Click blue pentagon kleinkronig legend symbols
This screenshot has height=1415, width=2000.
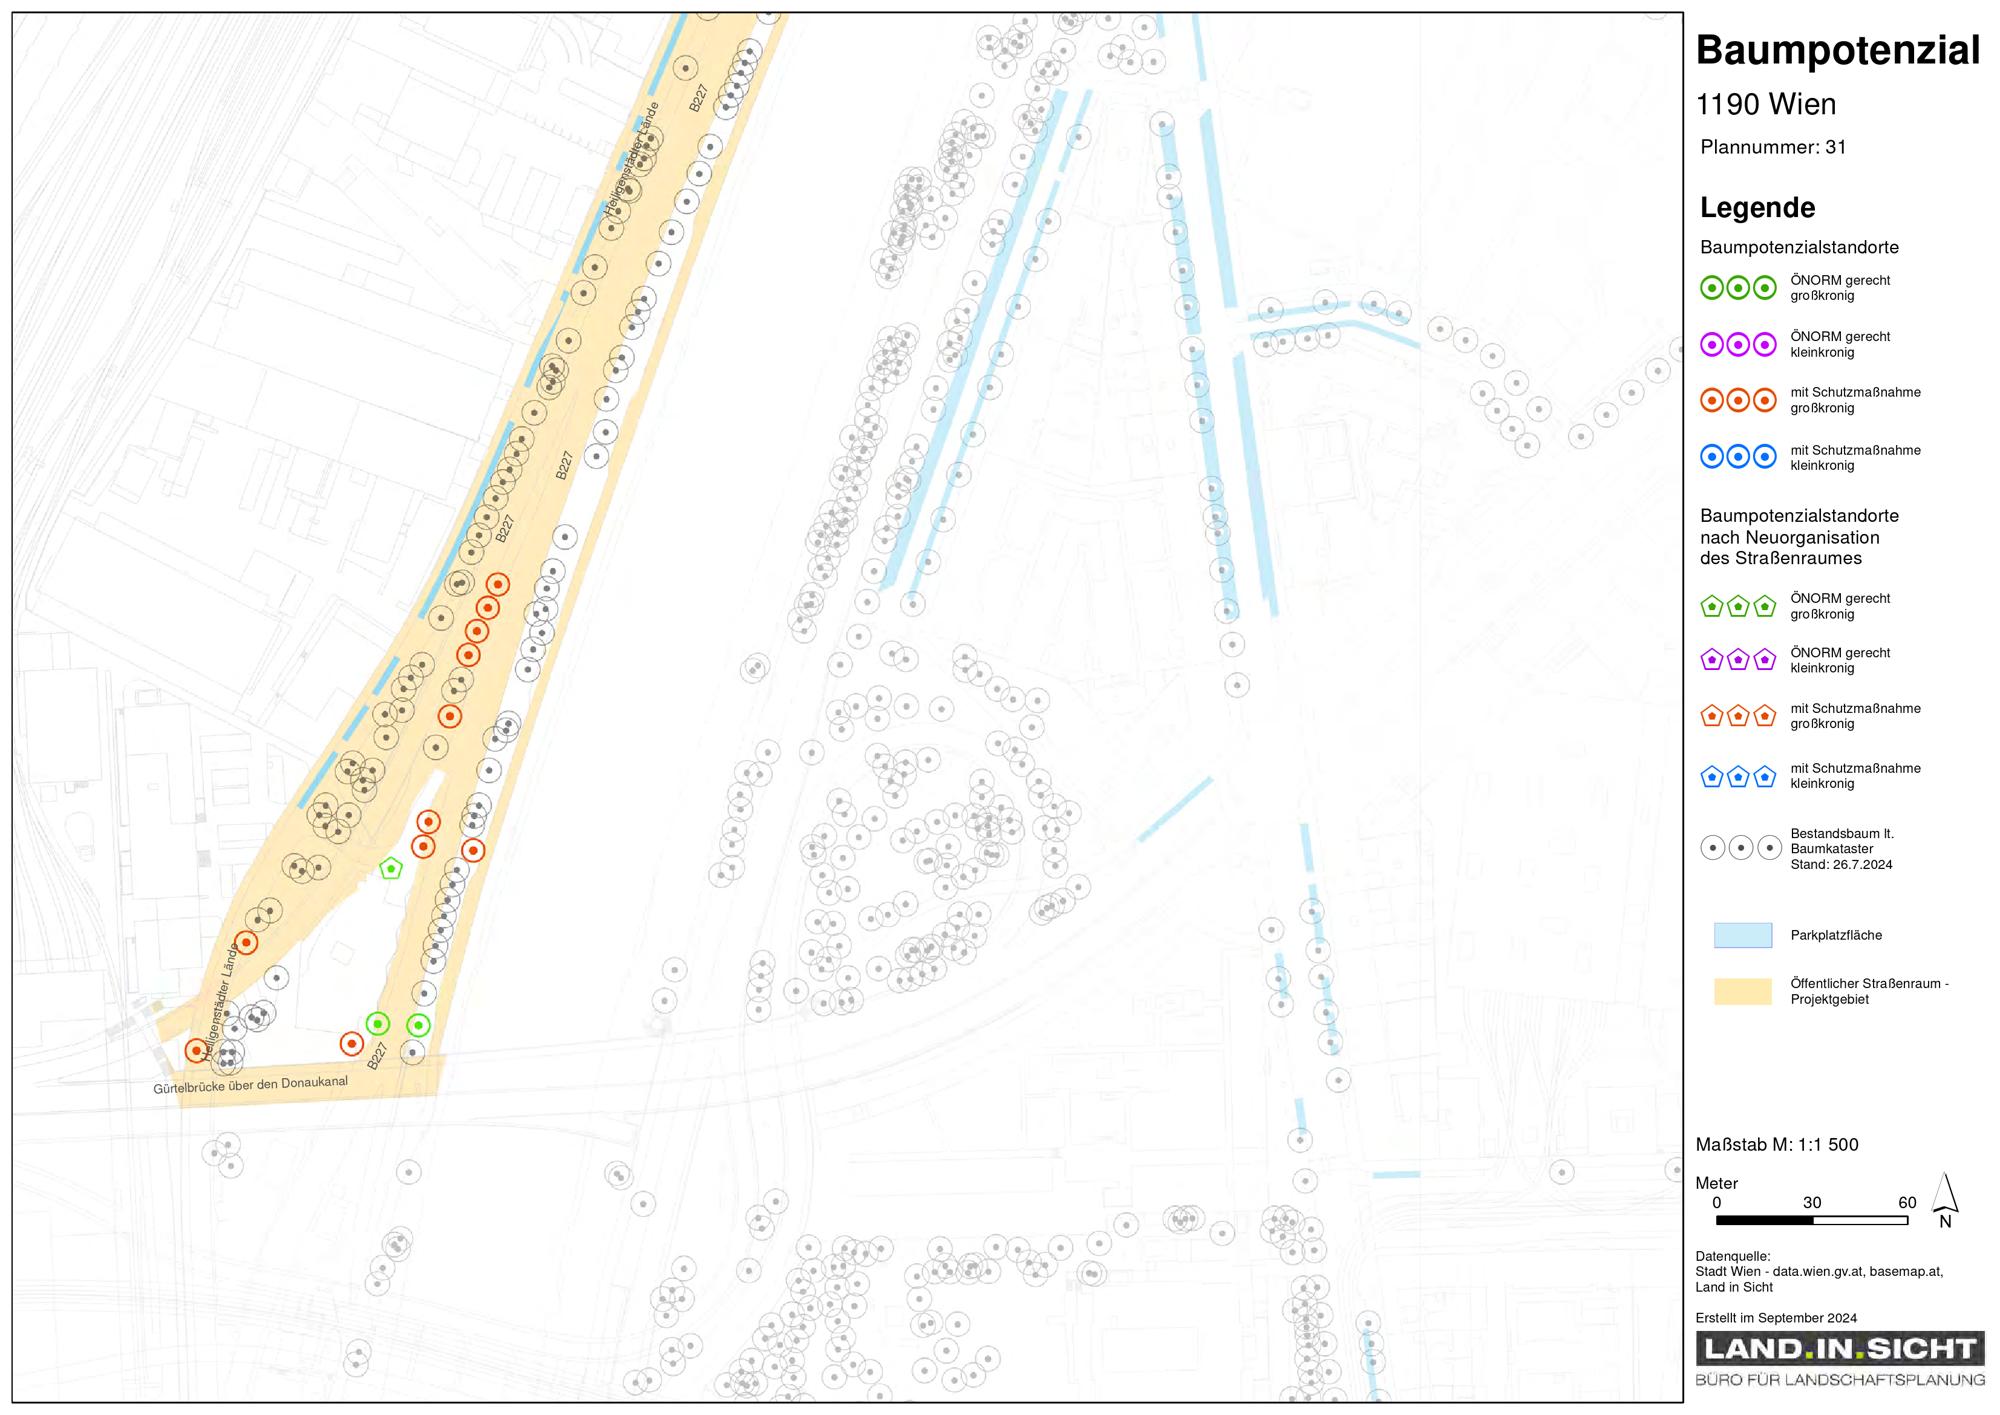1738,776
